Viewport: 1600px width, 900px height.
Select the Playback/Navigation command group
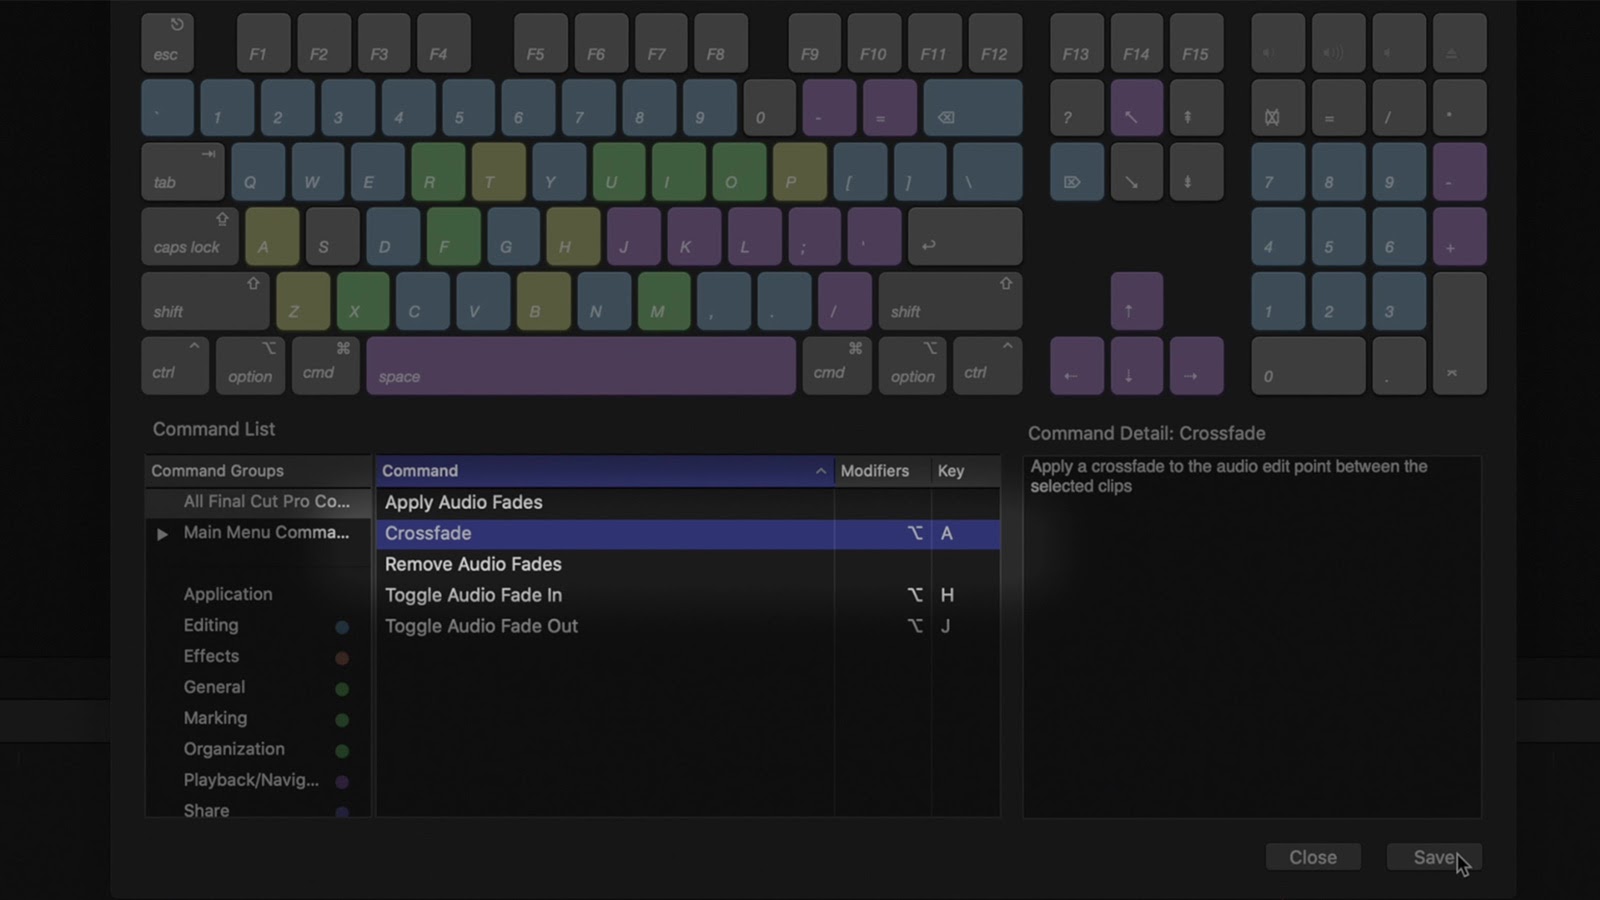coord(251,780)
